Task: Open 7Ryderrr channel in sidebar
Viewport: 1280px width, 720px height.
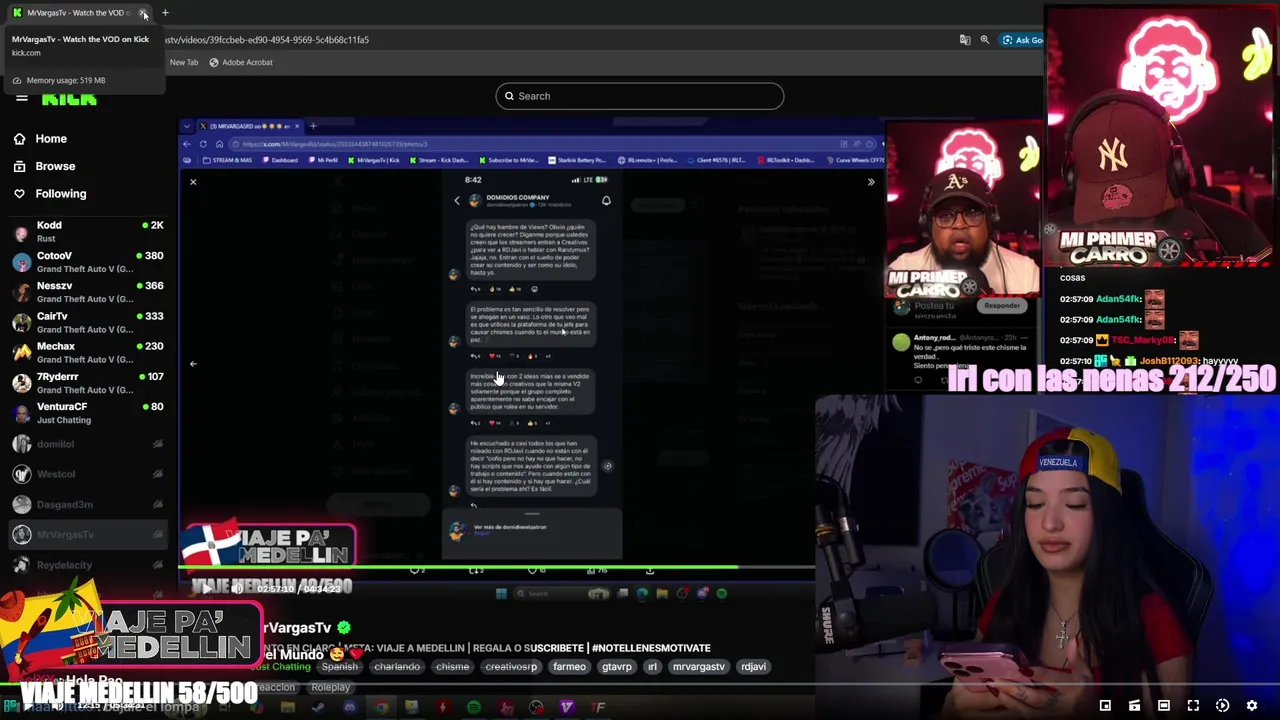Action: (90, 383)
